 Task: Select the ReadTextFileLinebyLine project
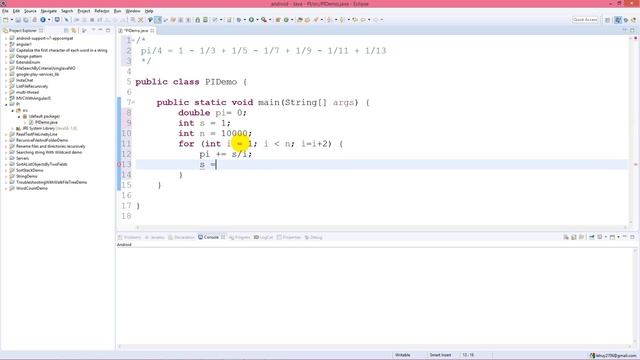coord(36,134)
